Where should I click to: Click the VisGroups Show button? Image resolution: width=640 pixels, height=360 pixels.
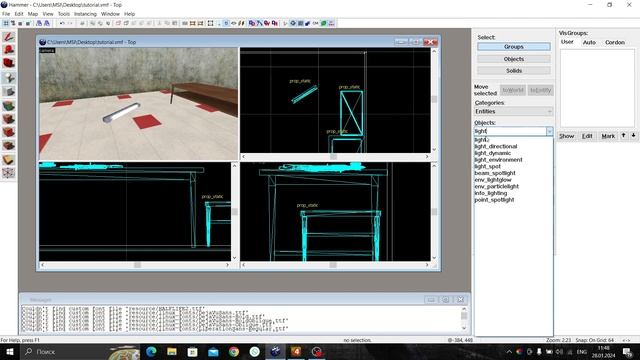point(567,136)
